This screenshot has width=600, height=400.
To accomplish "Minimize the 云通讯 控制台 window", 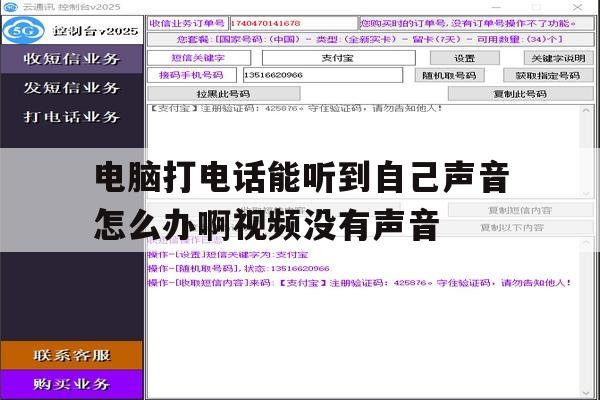I will [x=496, y=7].
